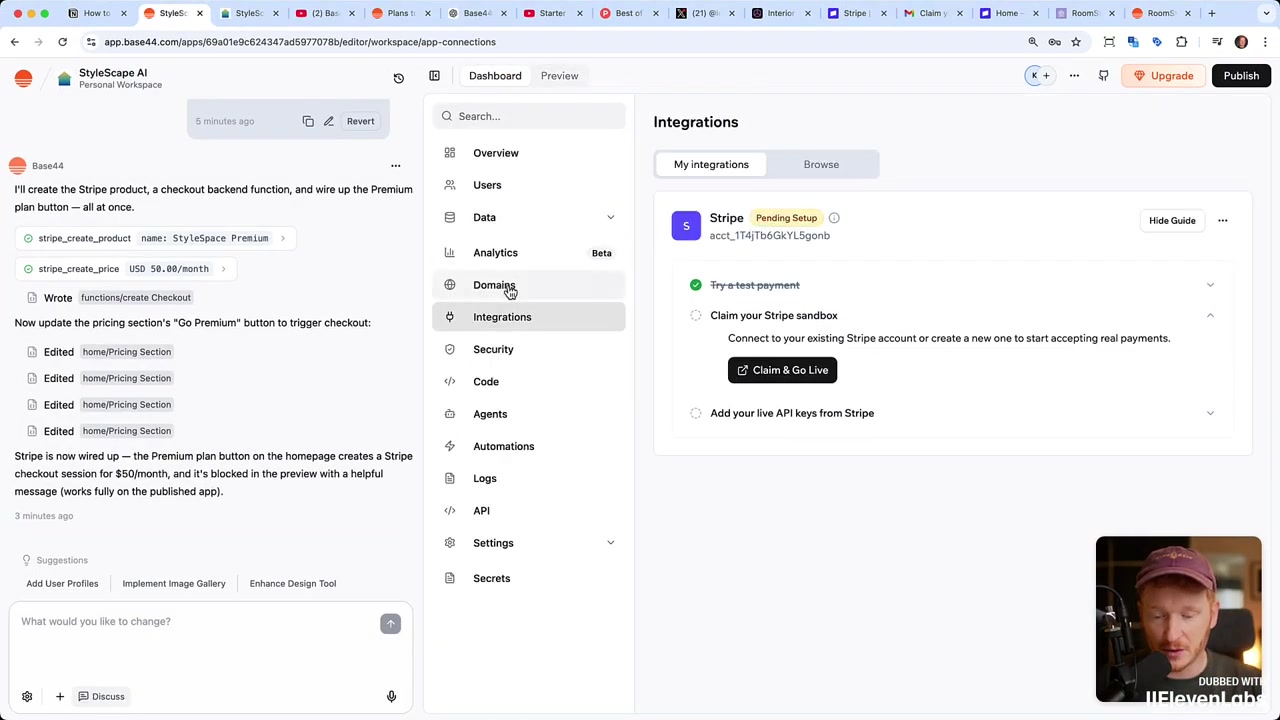Toggle sidebar panel layout icon
Image resolution: width=1280 pixels, height=720 pixels.
click(x=434, y=76)
